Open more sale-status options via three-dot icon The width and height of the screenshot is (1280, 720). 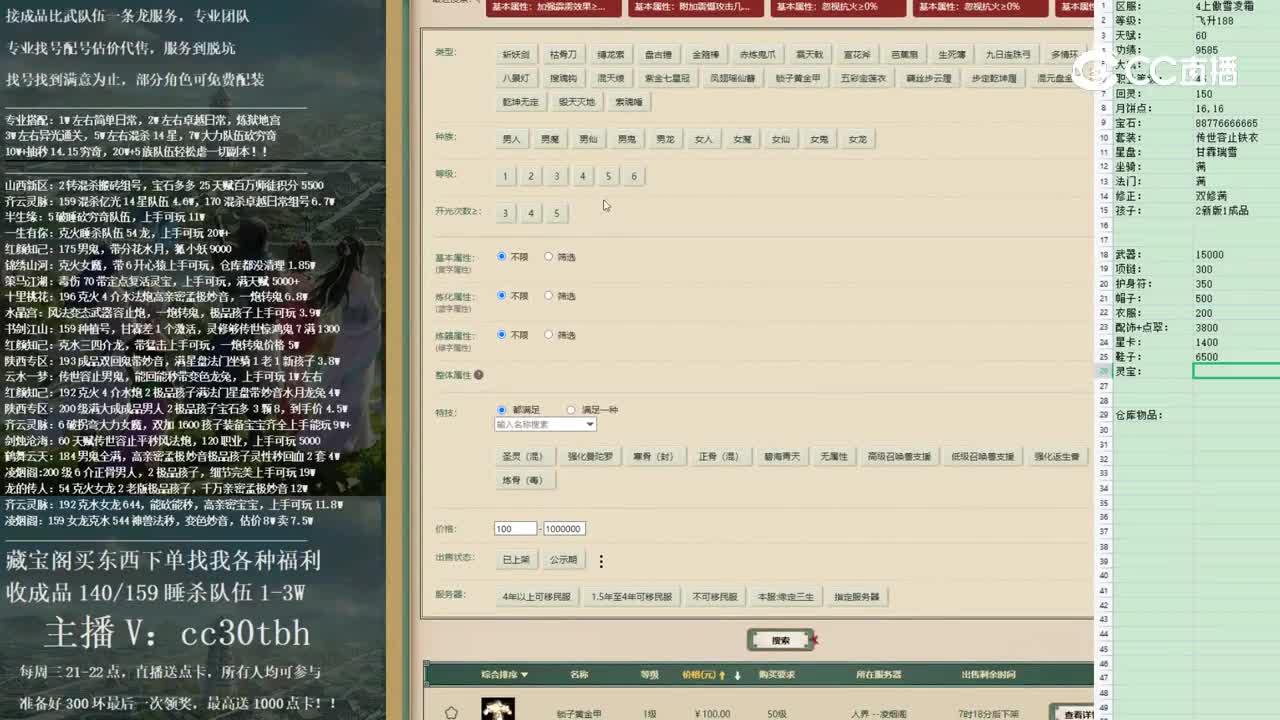click(x=601, y=561)
